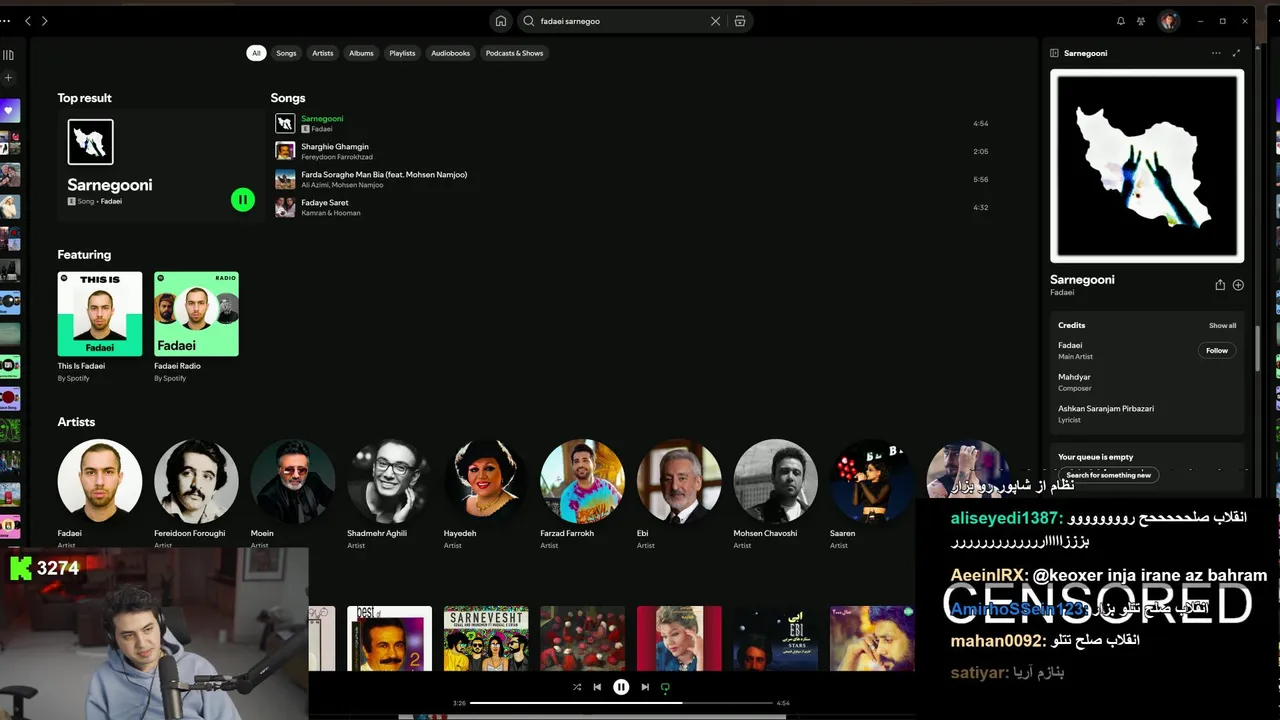Open the user profile avatar menu
Screen dimensions: 1280x720
click(x=1169, y=21)
